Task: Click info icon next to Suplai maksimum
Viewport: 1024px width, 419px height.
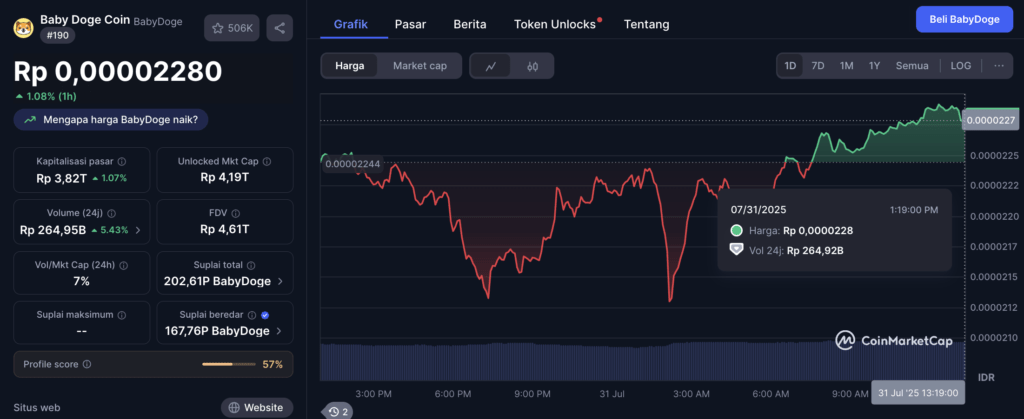Action: 121,315
